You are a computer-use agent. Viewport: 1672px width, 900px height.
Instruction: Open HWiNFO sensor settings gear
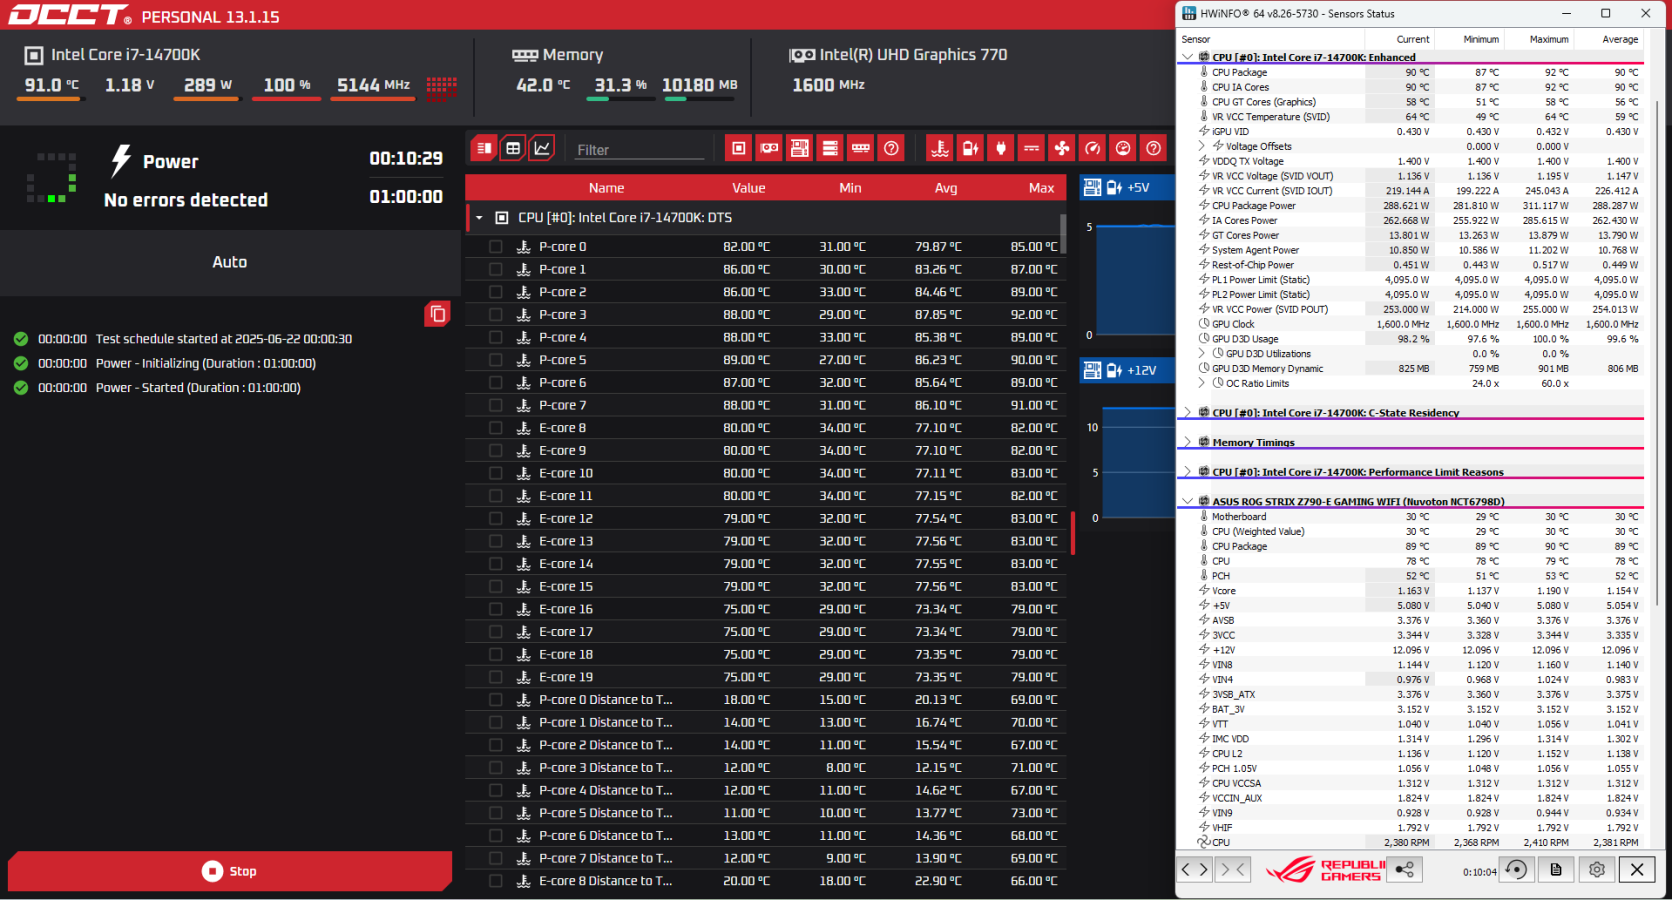click(1597, 869)
